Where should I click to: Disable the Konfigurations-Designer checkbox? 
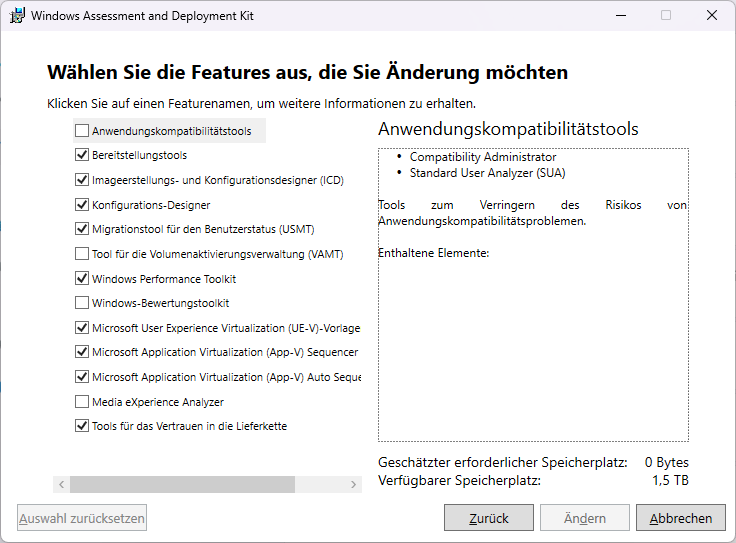pyautogui.click(x=81, y=205)
